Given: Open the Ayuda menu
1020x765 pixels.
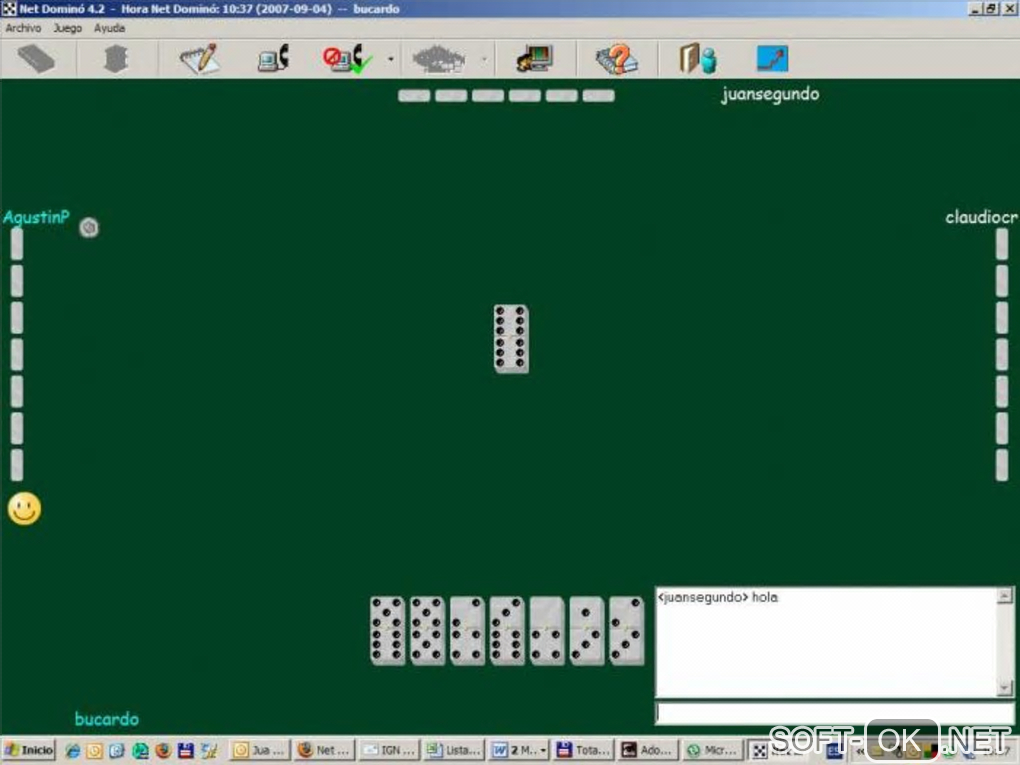Looking at the screenshot, I should 109,28.
